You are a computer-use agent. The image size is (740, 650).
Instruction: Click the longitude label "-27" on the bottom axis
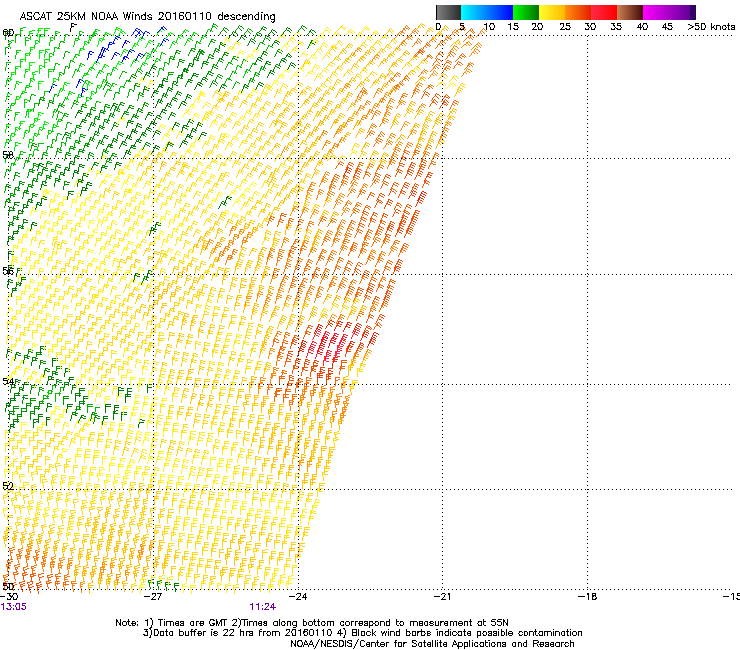[153, 596]
